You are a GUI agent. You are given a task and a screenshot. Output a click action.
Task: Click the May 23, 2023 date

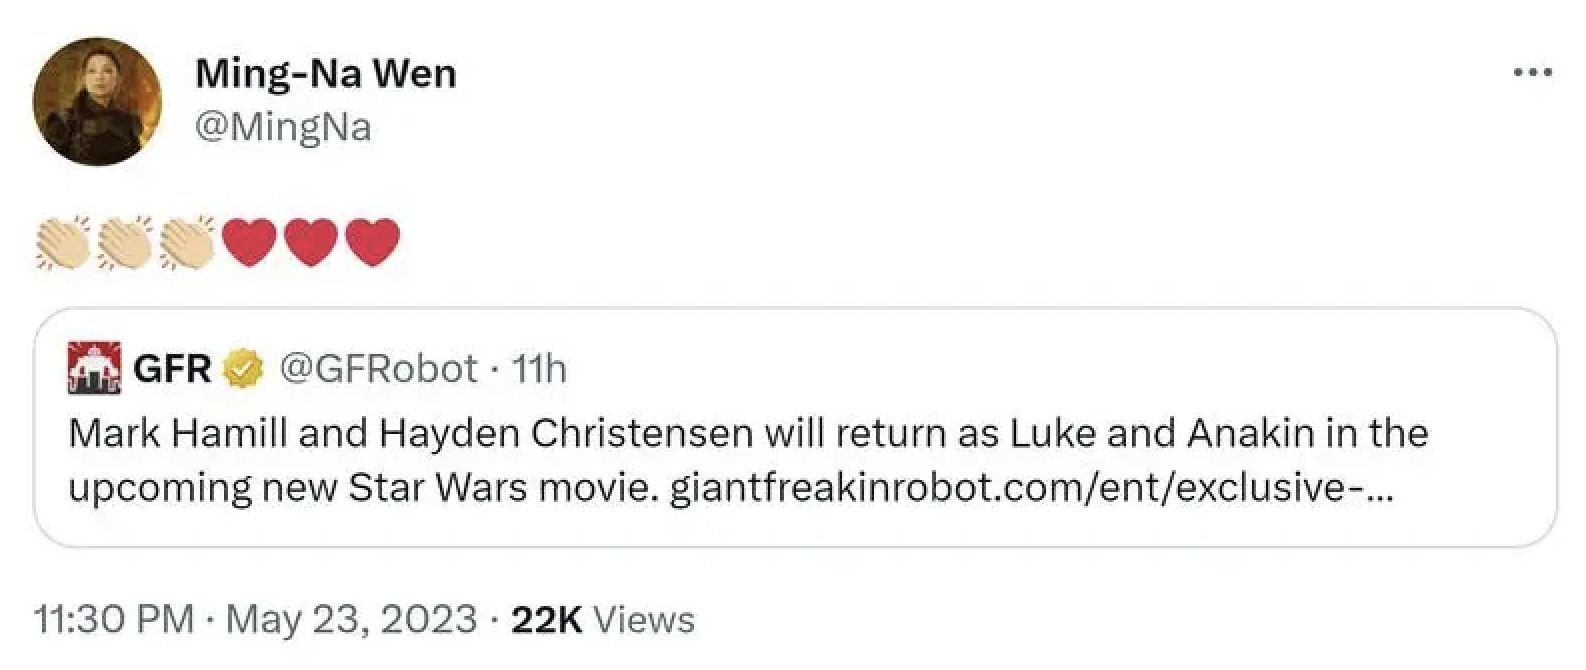352,619
